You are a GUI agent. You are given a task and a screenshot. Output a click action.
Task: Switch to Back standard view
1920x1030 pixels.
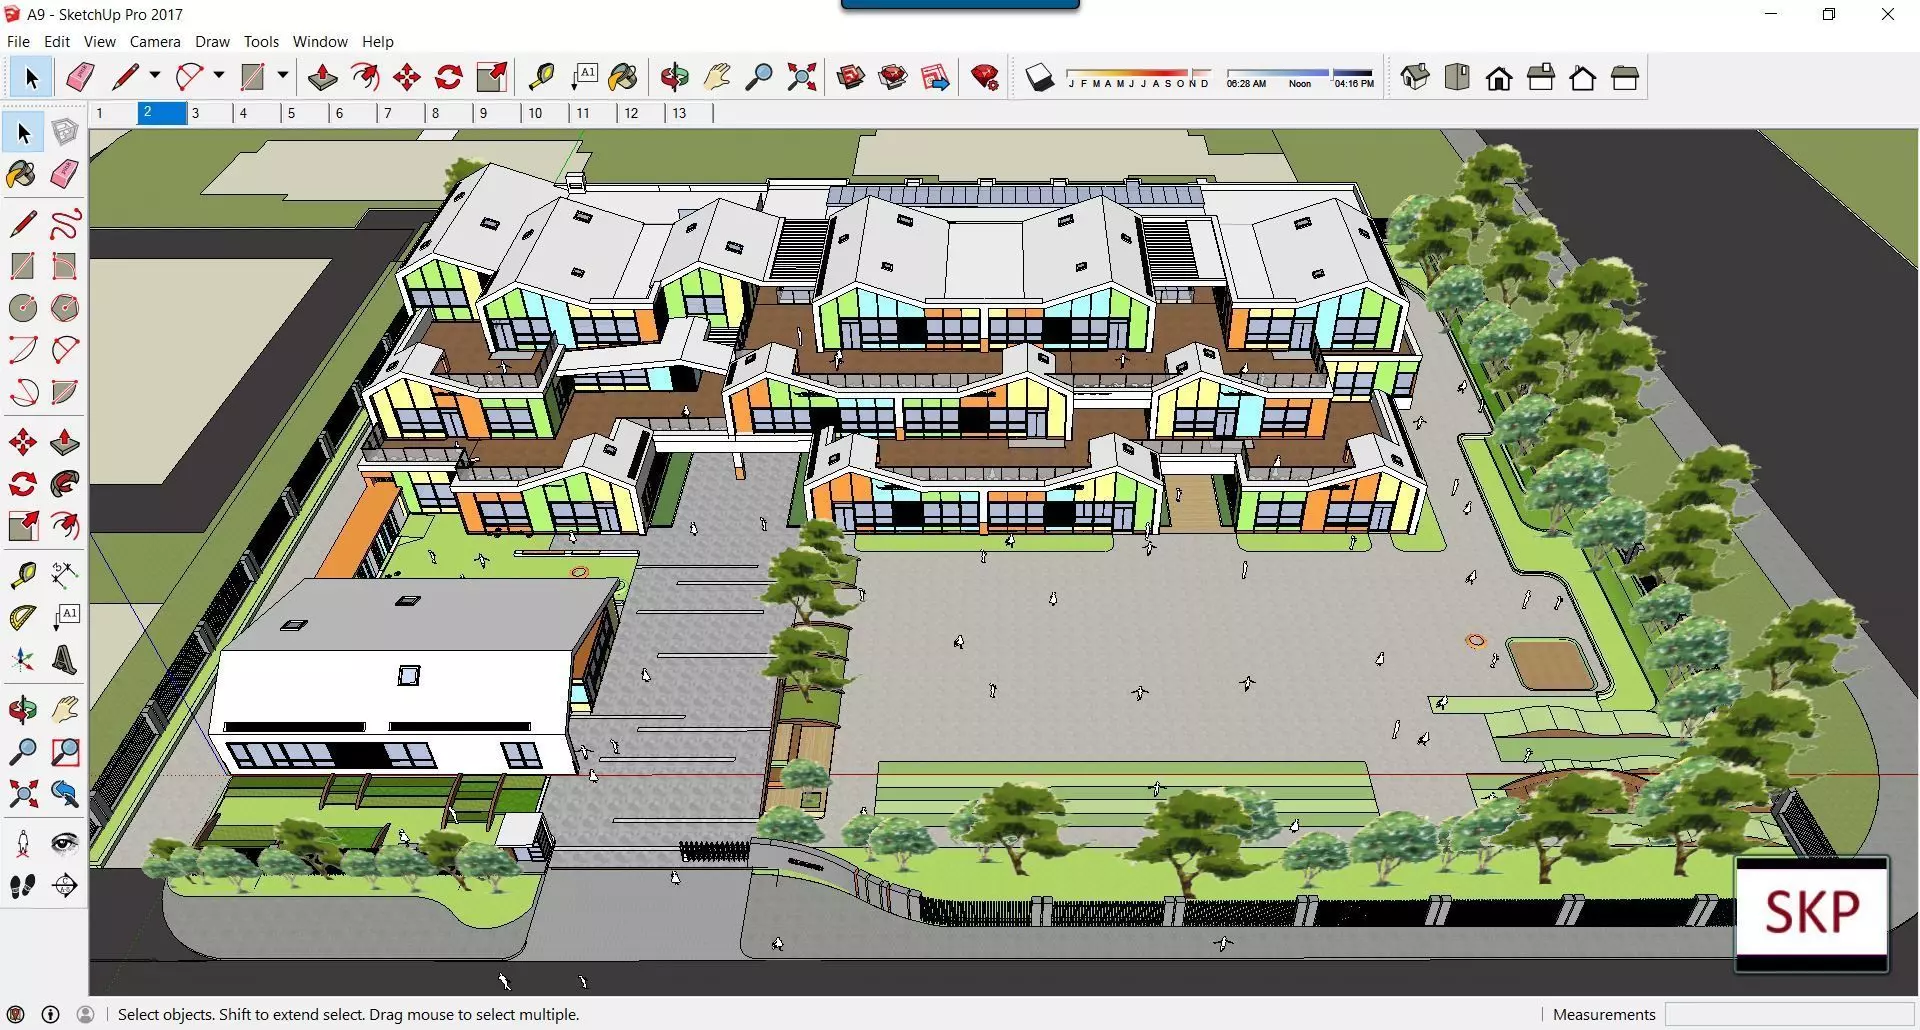tap(1583, 77)
